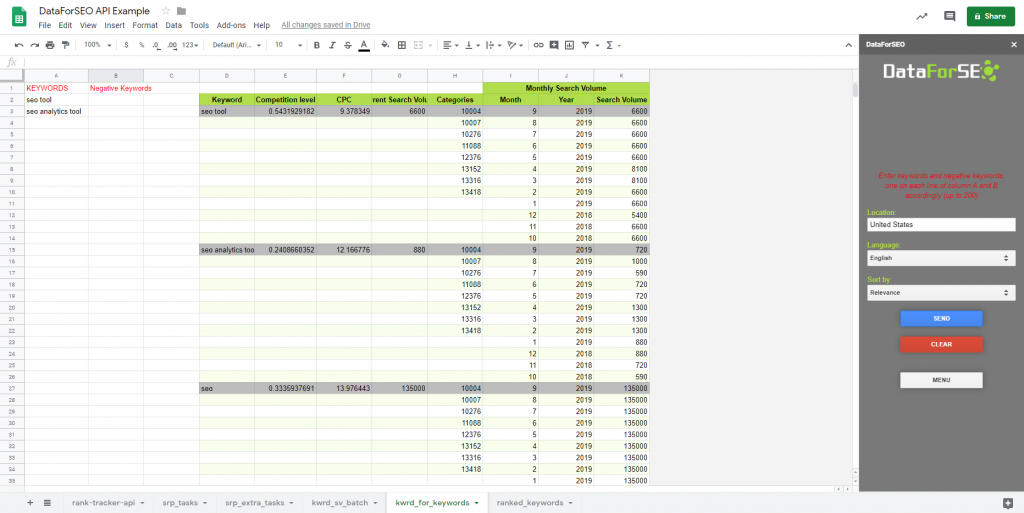Open horizontal align dropdown
This screenshot has width=1024, height=513.
(x=450, y=45)
